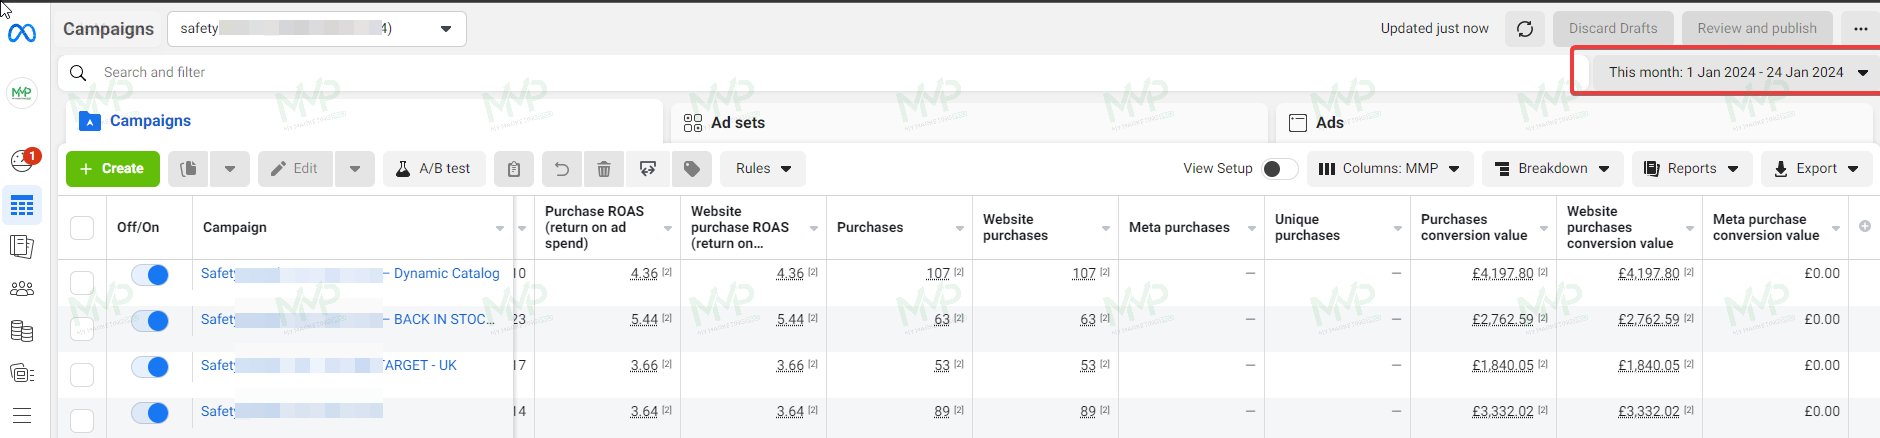Click the Undo arrow icon
The image size is (1880, 438).
click(562, 169)
